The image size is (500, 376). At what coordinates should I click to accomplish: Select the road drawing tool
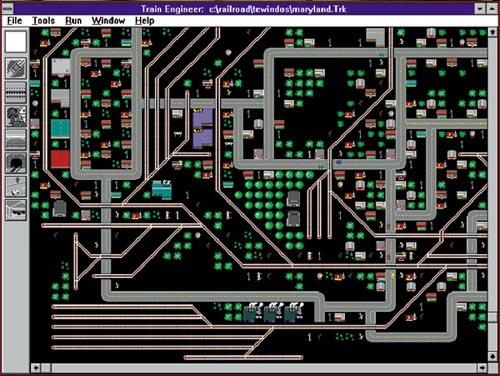click(16, 92)
